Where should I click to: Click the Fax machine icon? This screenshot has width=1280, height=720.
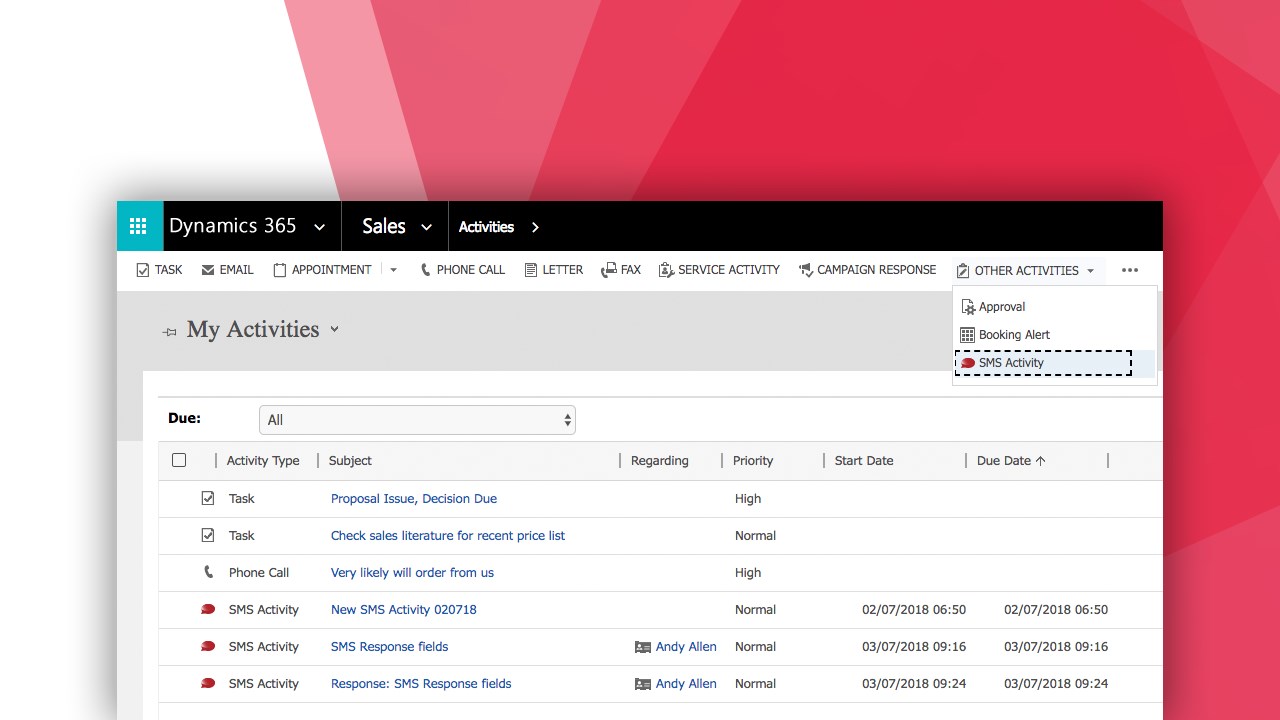pos(608,270)
